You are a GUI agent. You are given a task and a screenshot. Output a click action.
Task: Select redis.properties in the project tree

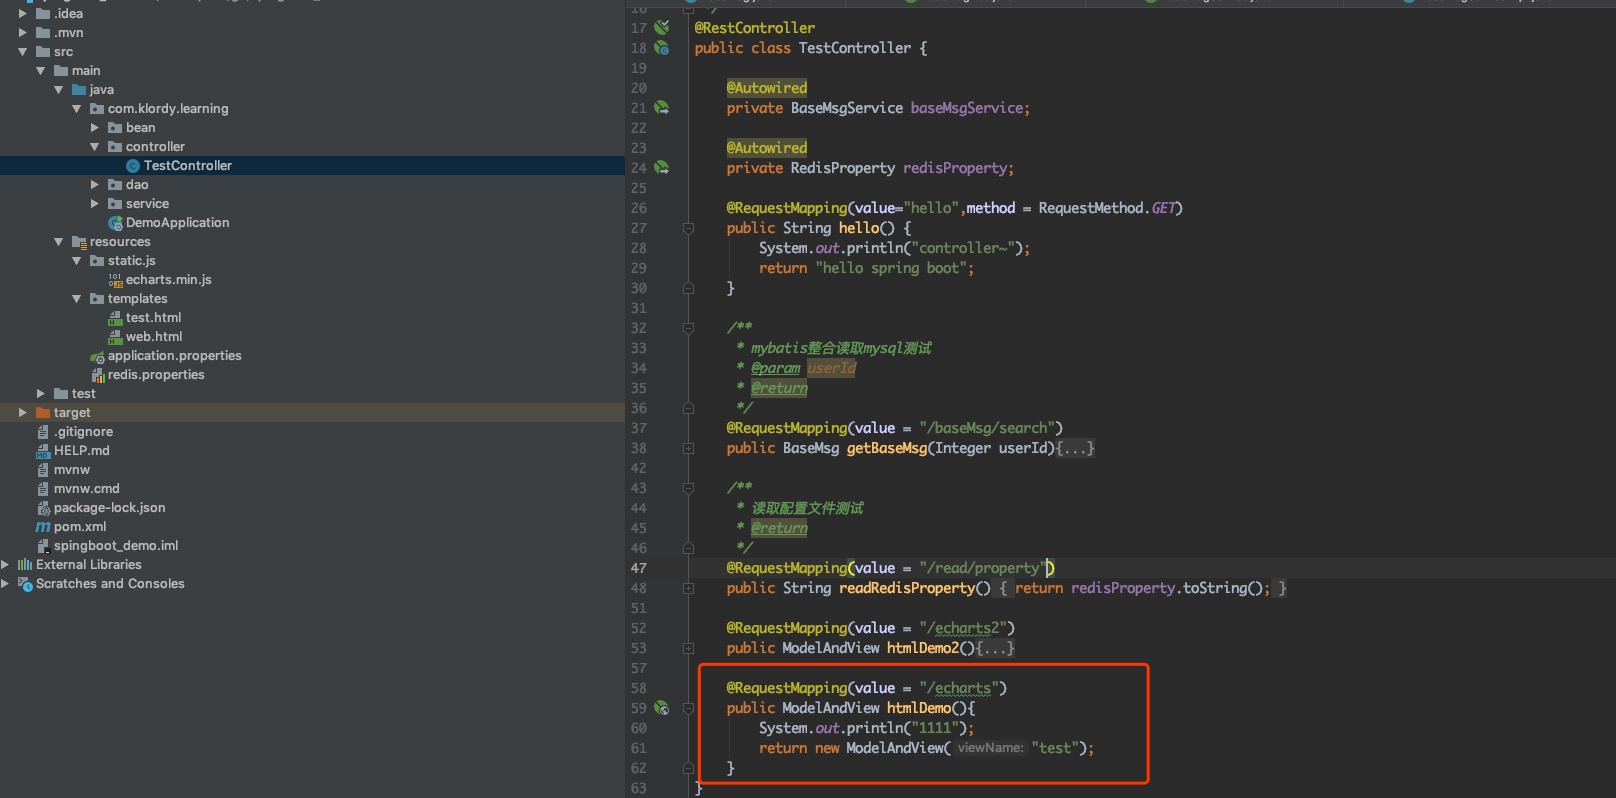pyautogui.click(x=156, y=375)
